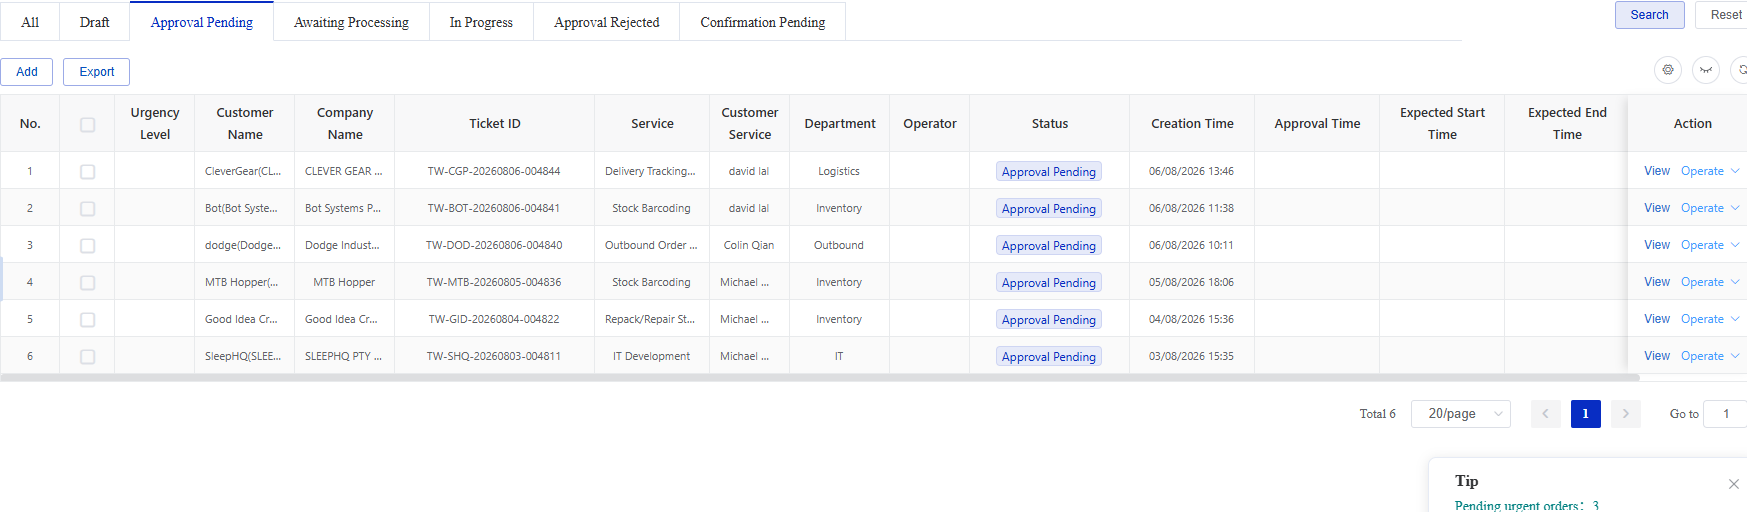1747x512 pixels.
Task: Check the Bot Systems row checkbox
Action: pyautogui.click(x=87, y=209)
